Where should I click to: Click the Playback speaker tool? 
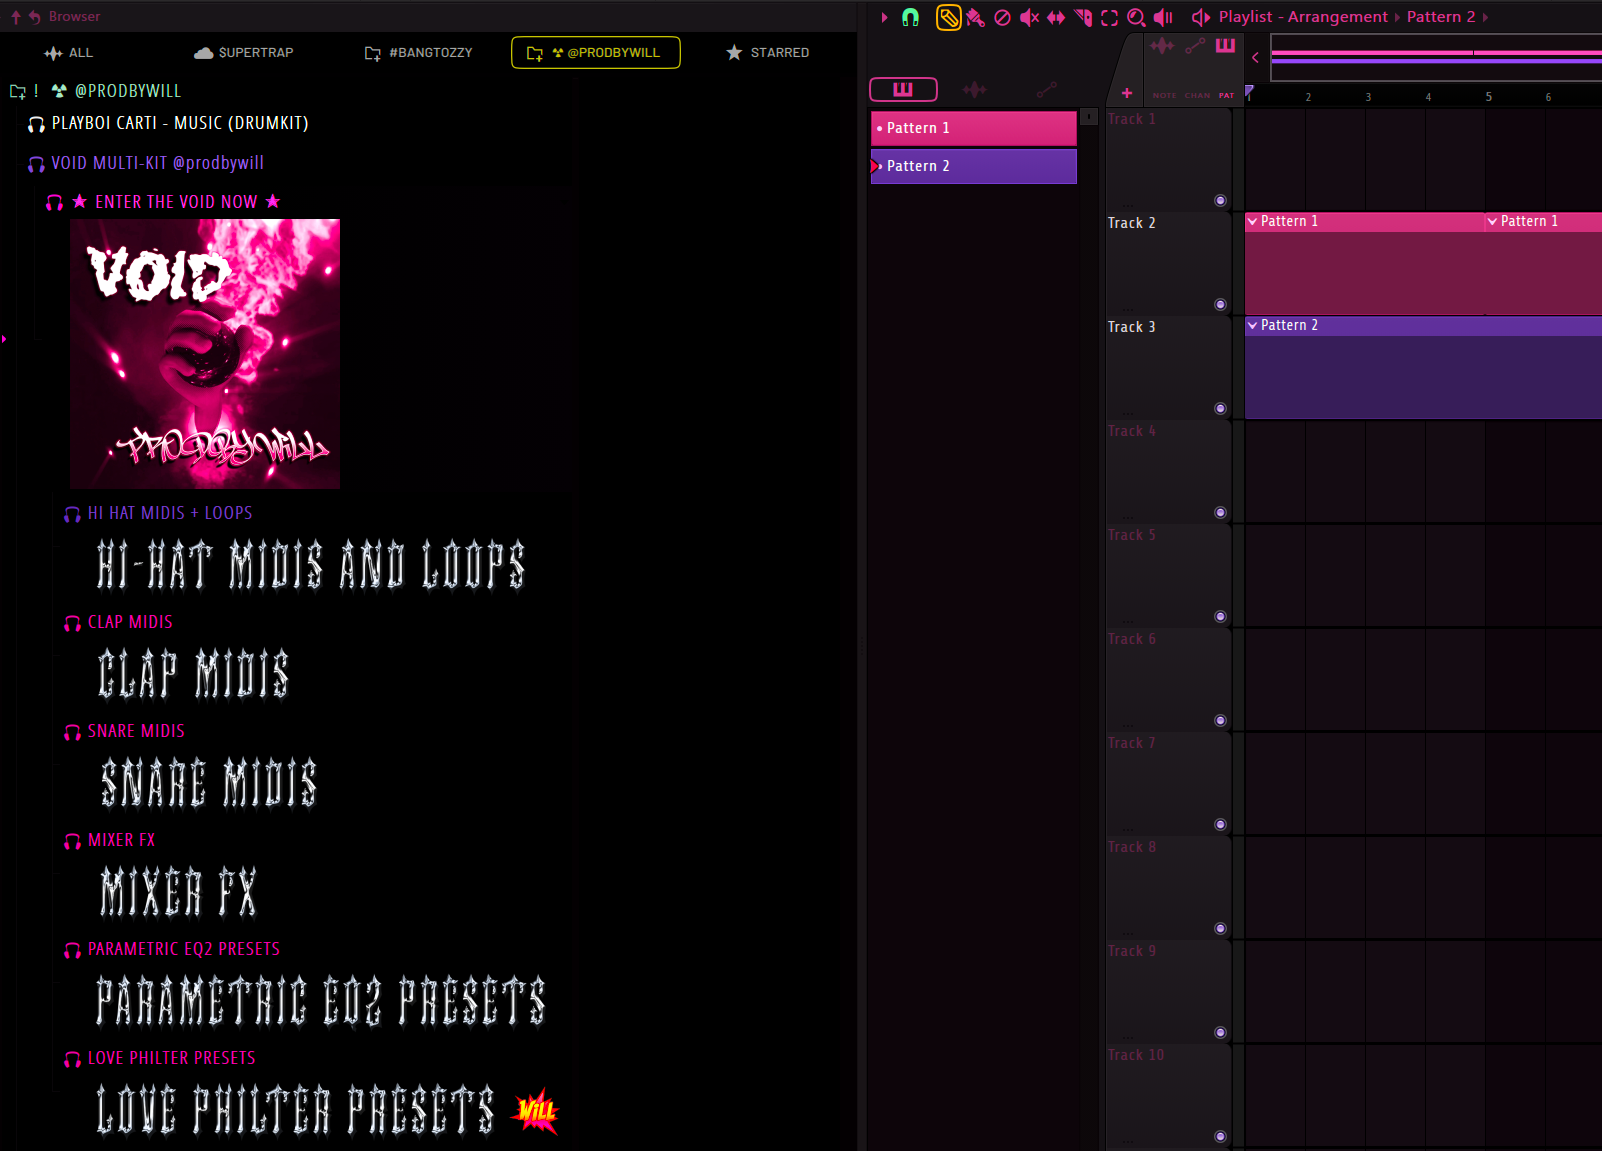click(1163, 17)
